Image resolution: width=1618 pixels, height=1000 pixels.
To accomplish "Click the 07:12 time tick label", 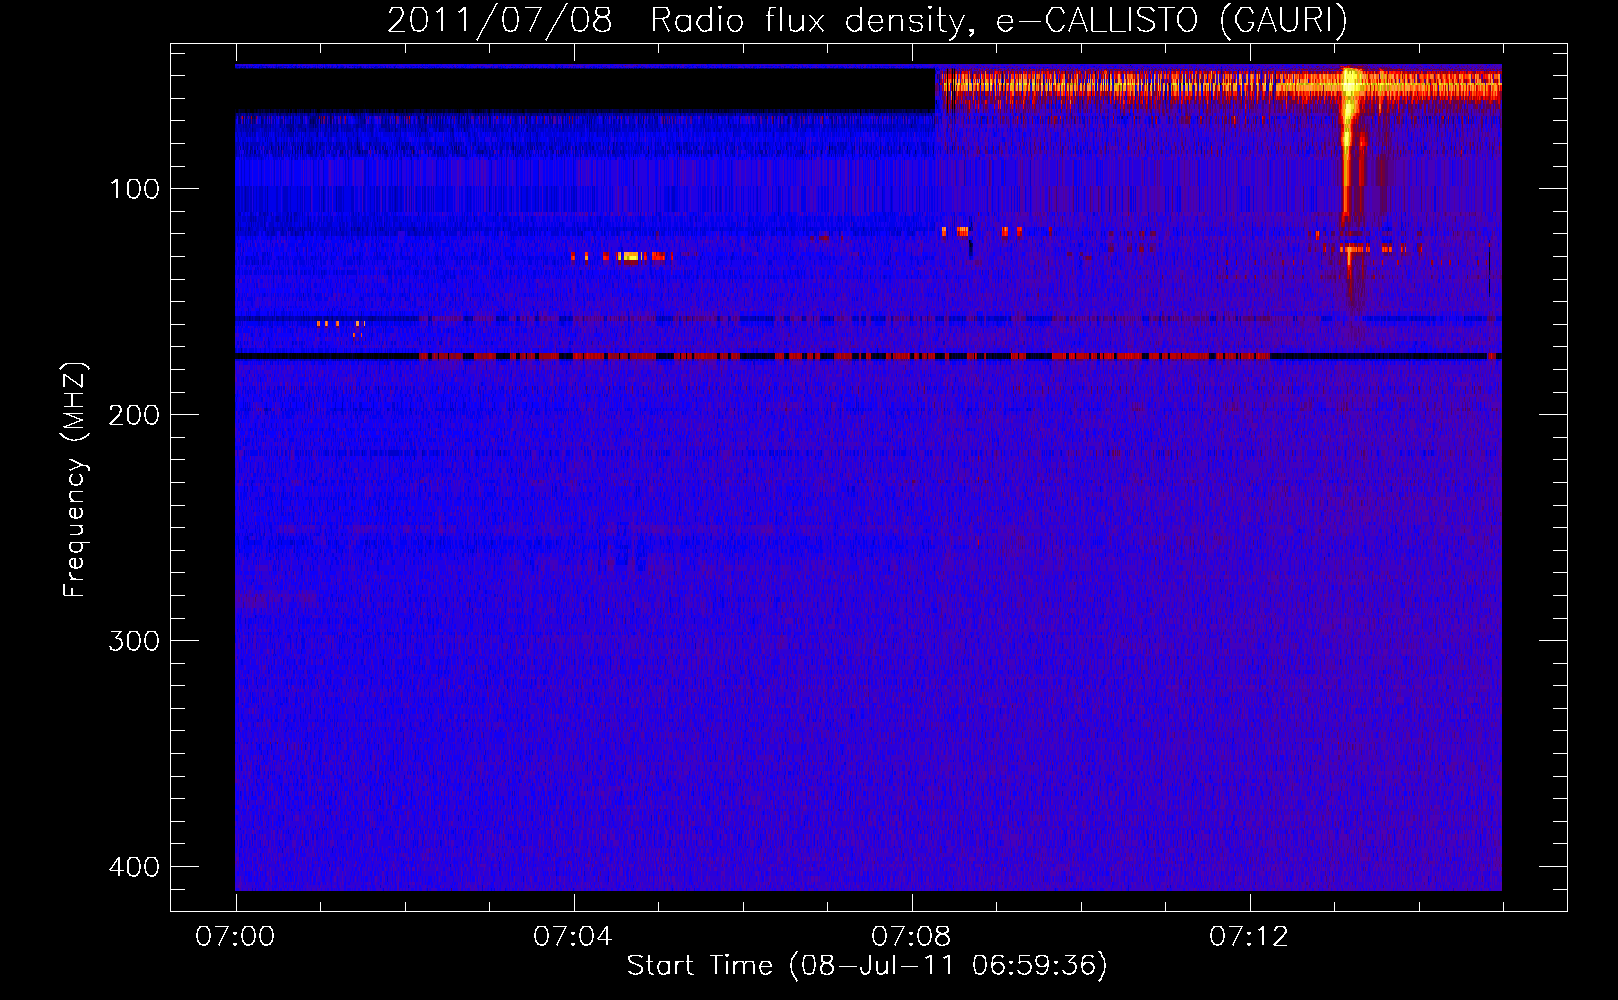I will click(1248, 937).
